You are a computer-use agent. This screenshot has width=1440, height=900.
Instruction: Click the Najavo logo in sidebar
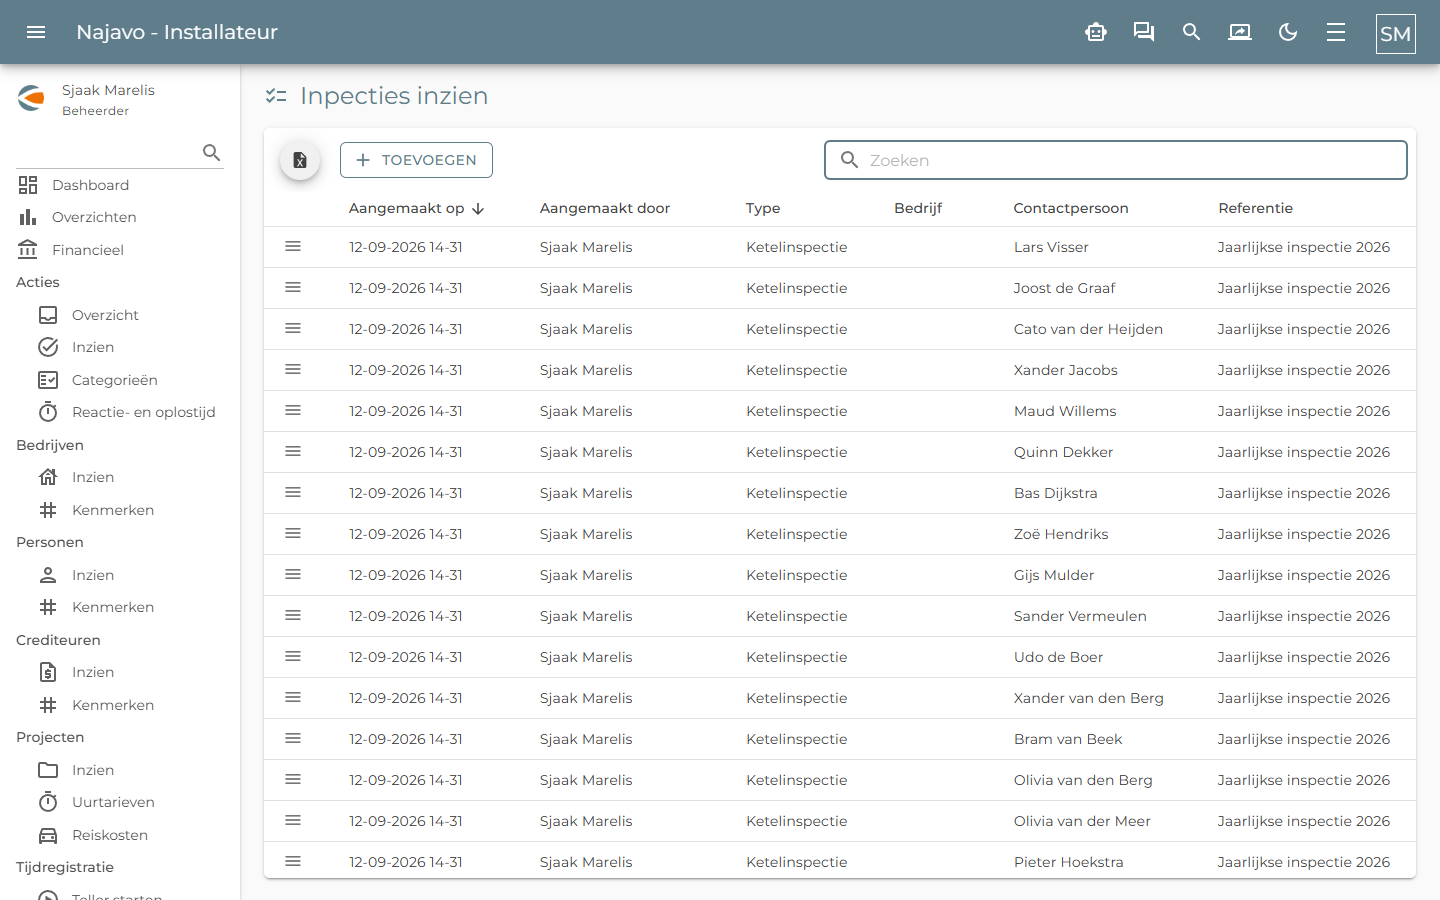[x=32, y=98]
